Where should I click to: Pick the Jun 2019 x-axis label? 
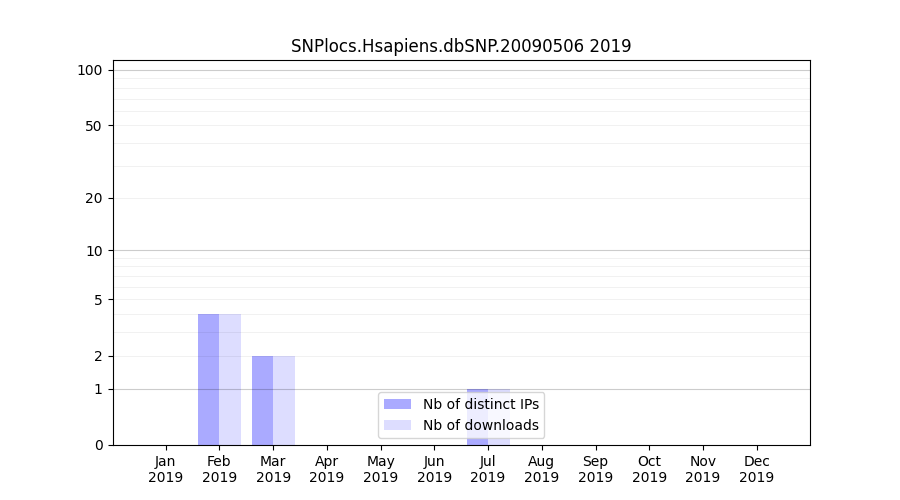click(x=434, y=469)
